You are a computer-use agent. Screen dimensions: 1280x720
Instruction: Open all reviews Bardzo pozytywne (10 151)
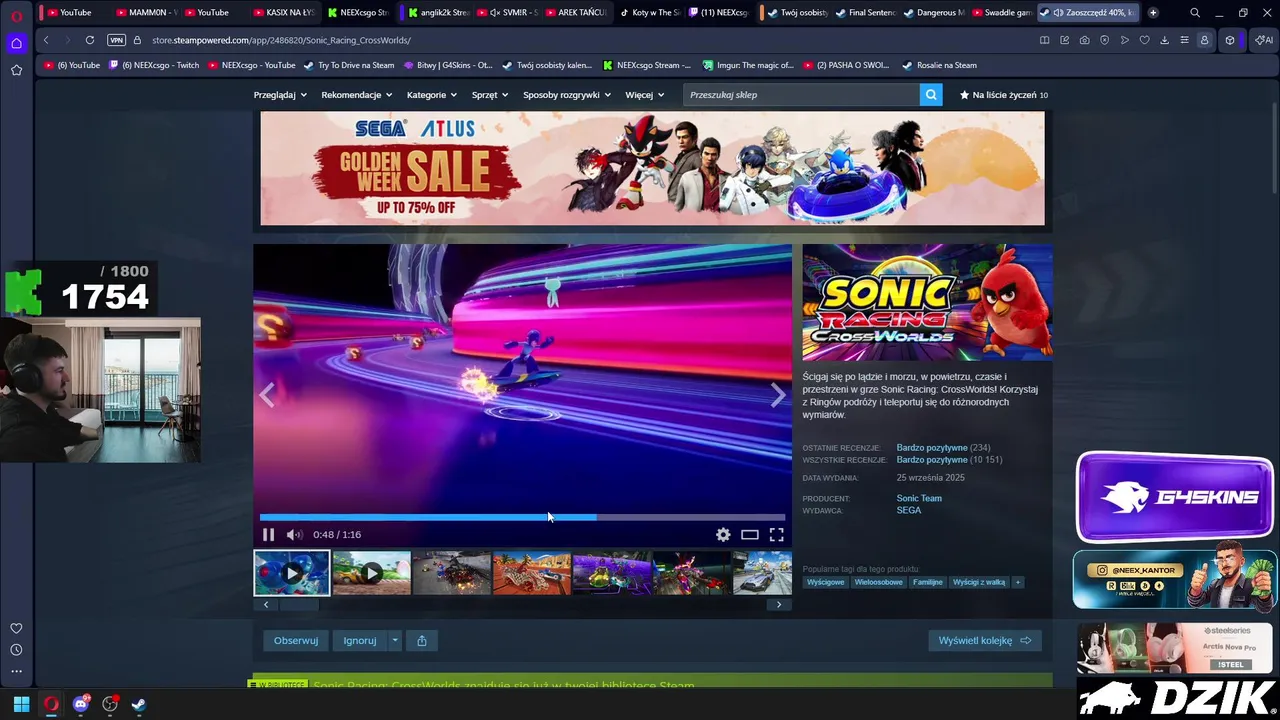pos(949,460)
